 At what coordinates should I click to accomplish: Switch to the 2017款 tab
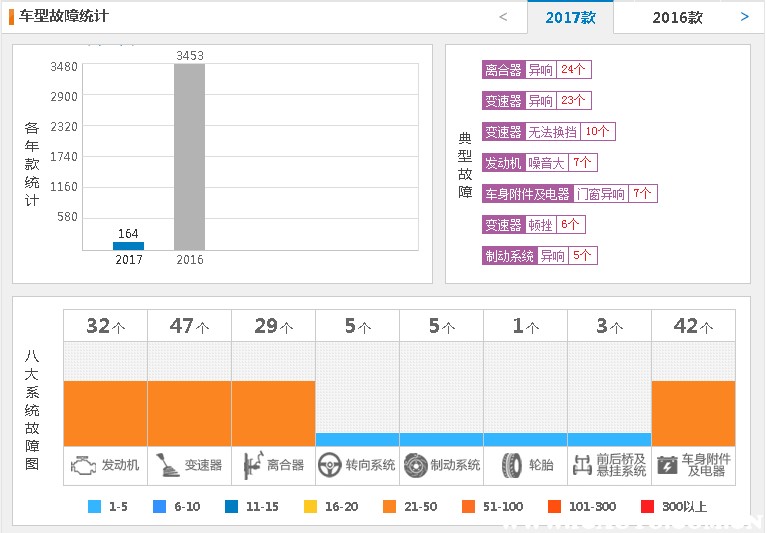coord(570,18)
